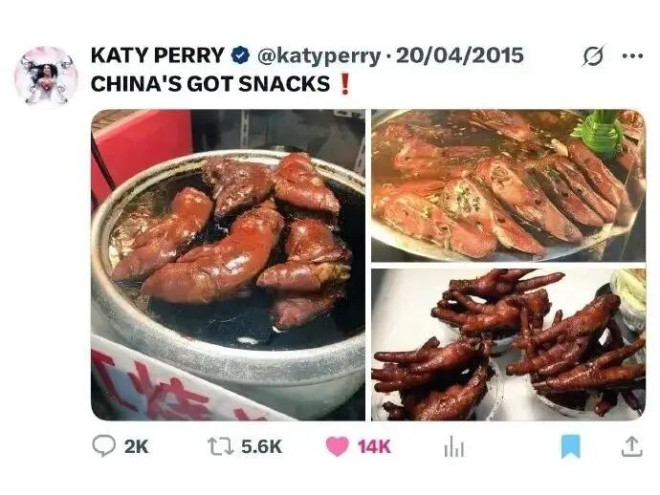This screenshot has width=660, height=495.
Task: Click the 14K likes count
Action: [x=374, y=447]
